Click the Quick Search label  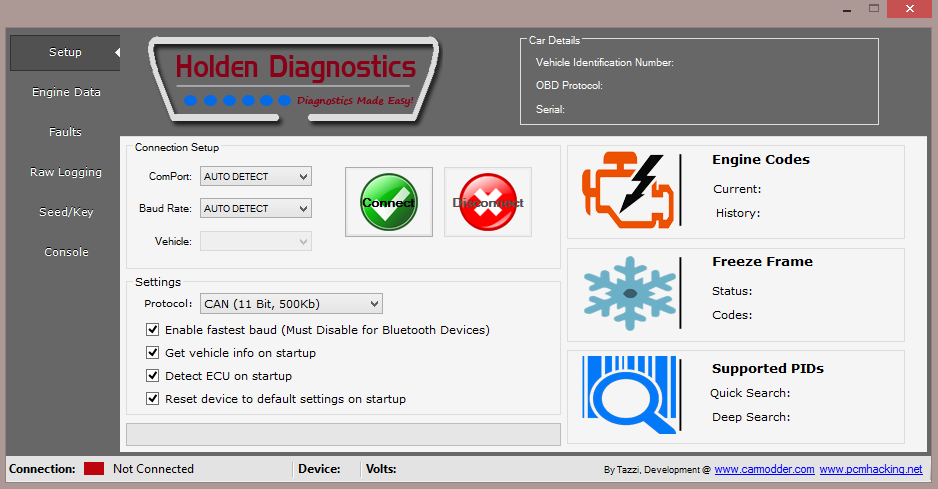click(x=750, y=393)
